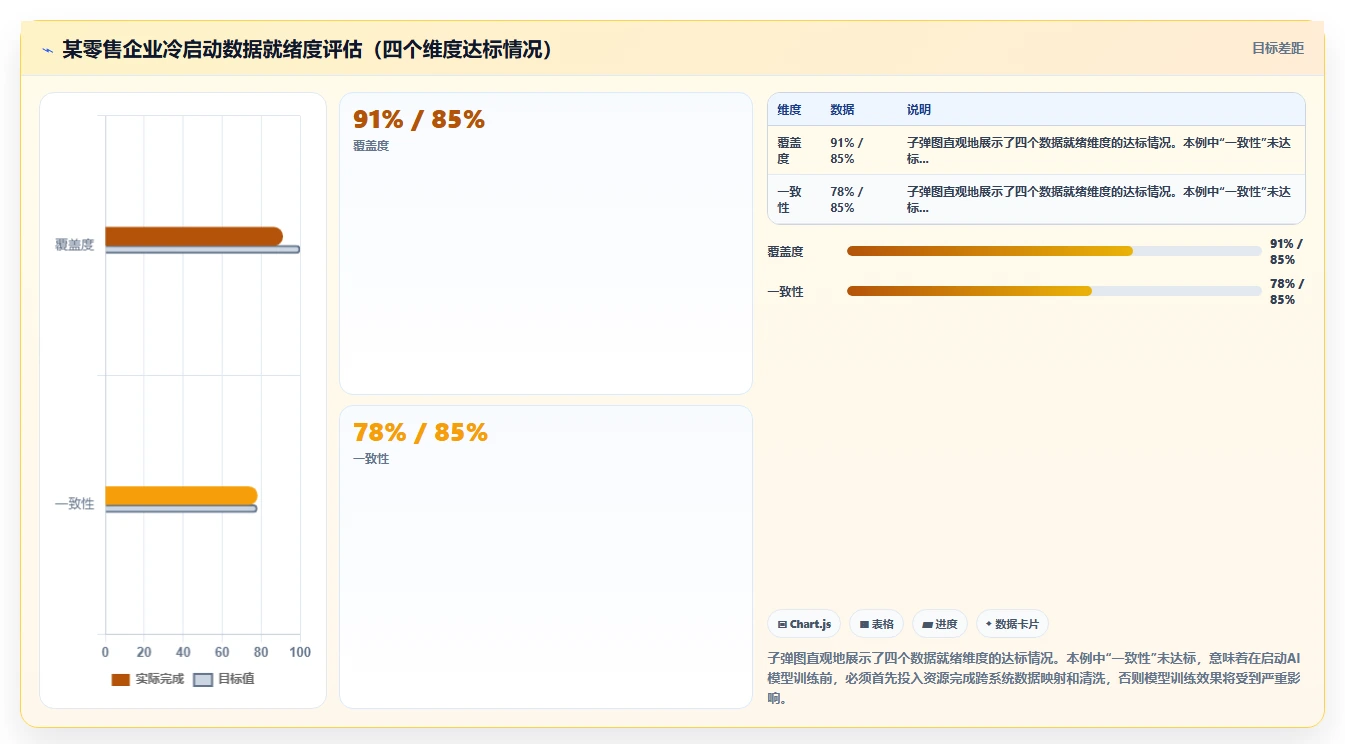
Task: Click the icon inside the 表格 chip
Action: (864, 624)
